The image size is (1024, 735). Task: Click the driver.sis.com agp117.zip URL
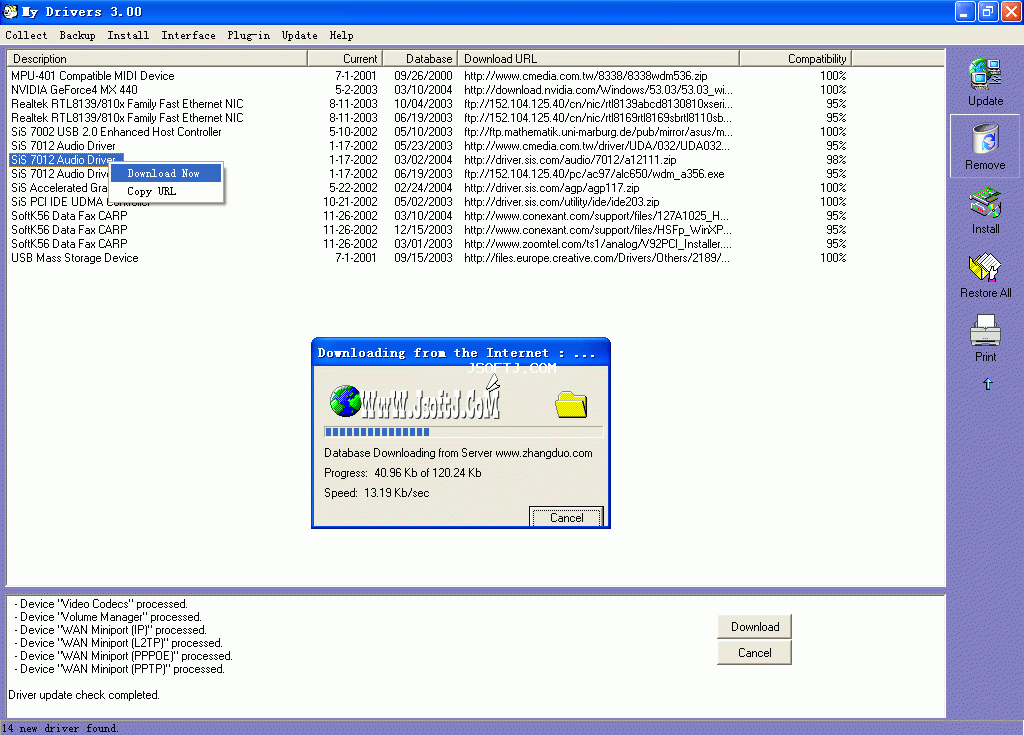click(x=551, y=188)
